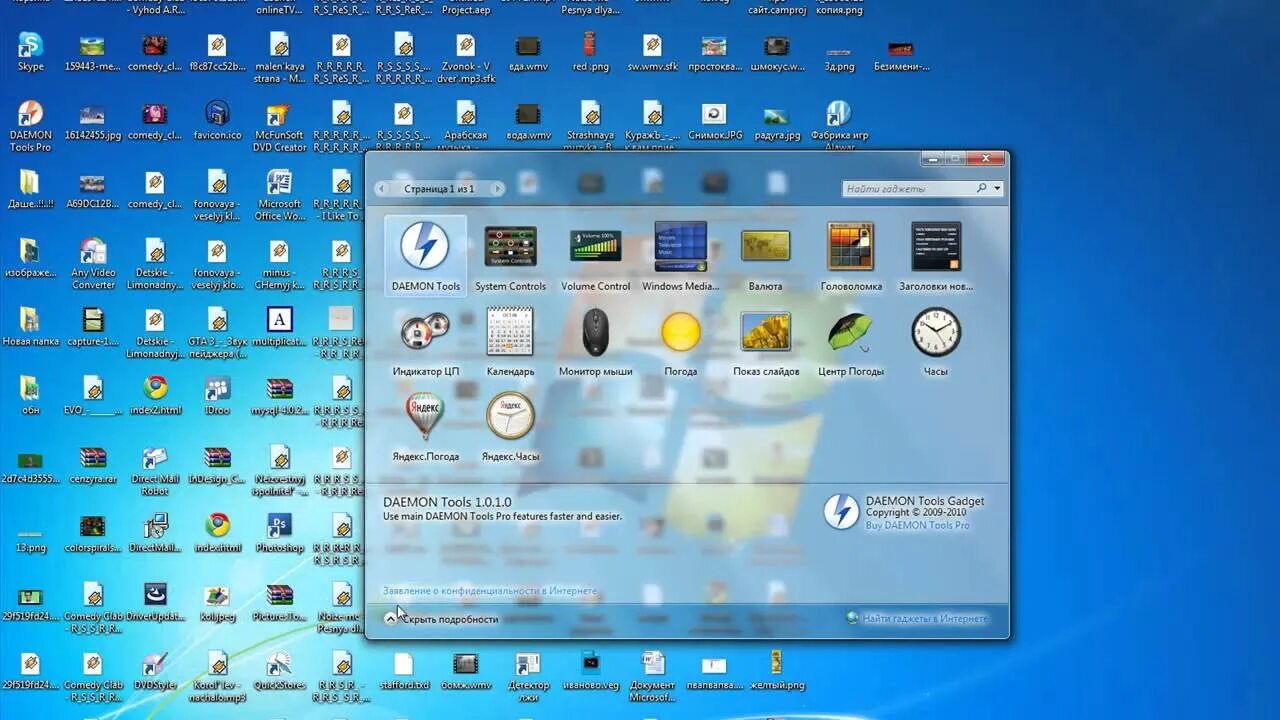Open the search options dropdown arrow

997,188
